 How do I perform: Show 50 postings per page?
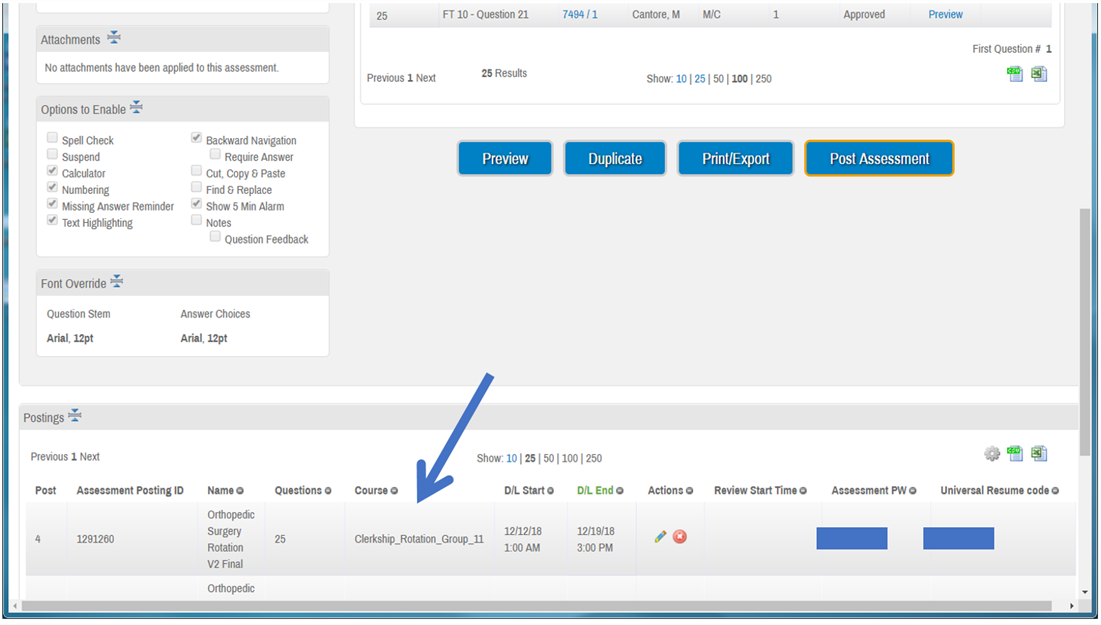pos(548,459)
